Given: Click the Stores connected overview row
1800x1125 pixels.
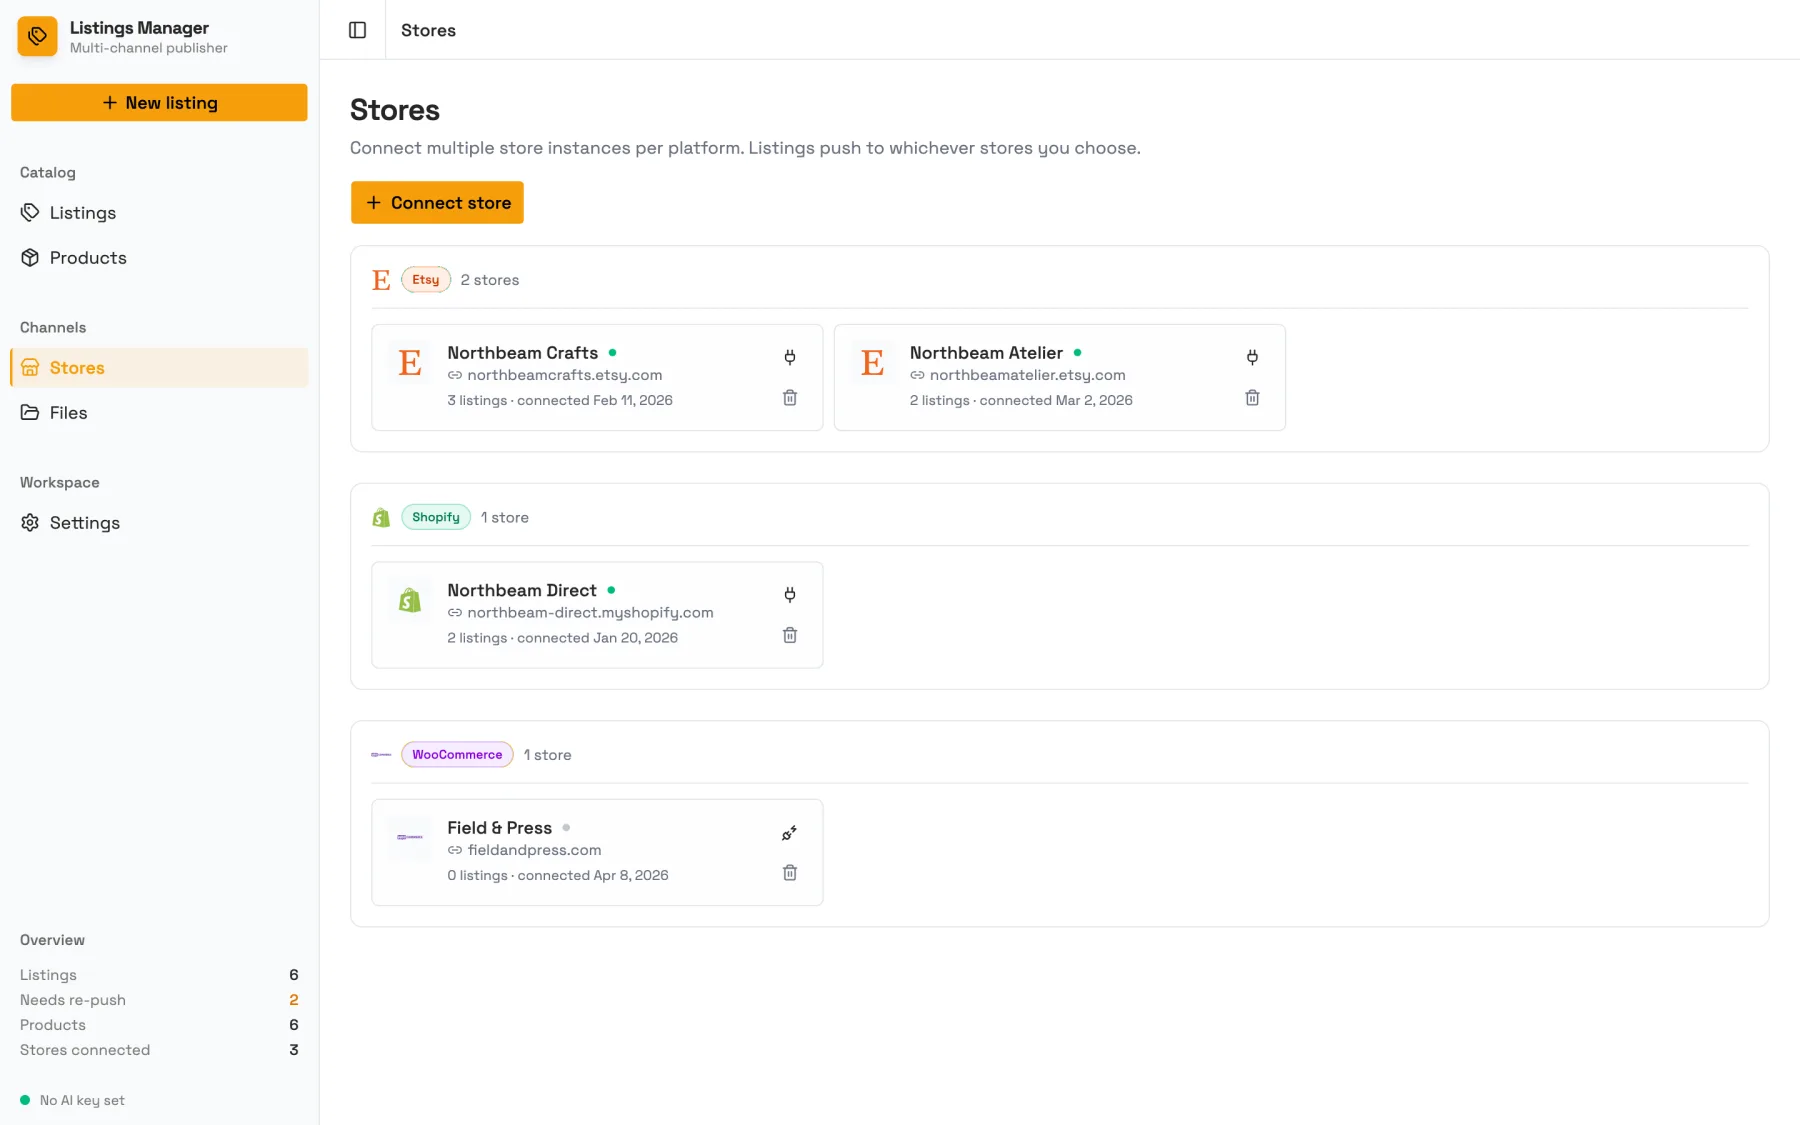Looking at the screenshot, I should coord(159,1050).
